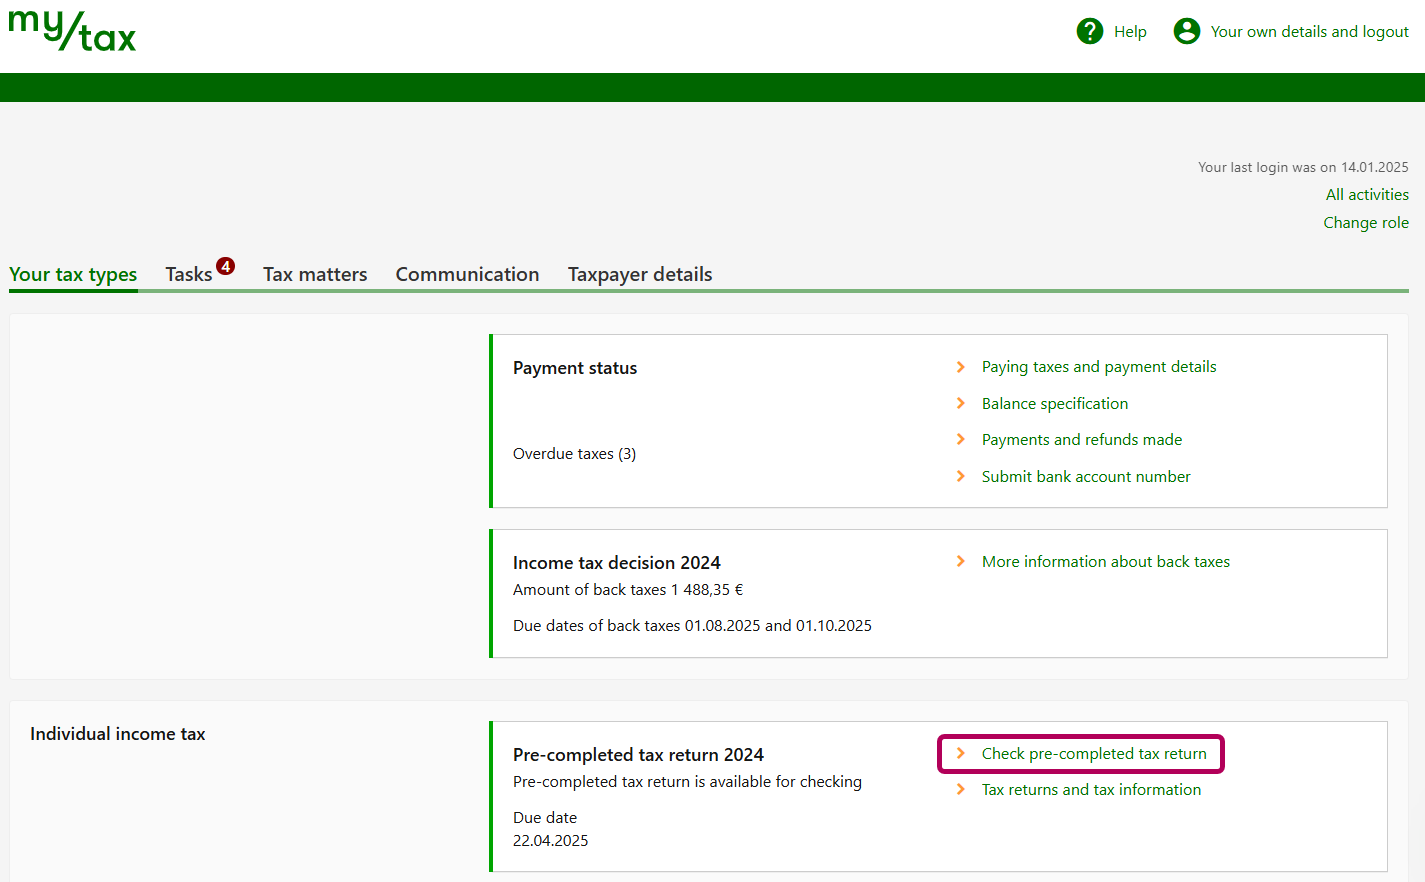Click chevron beside Payments and refunds made

click(961, 440)
